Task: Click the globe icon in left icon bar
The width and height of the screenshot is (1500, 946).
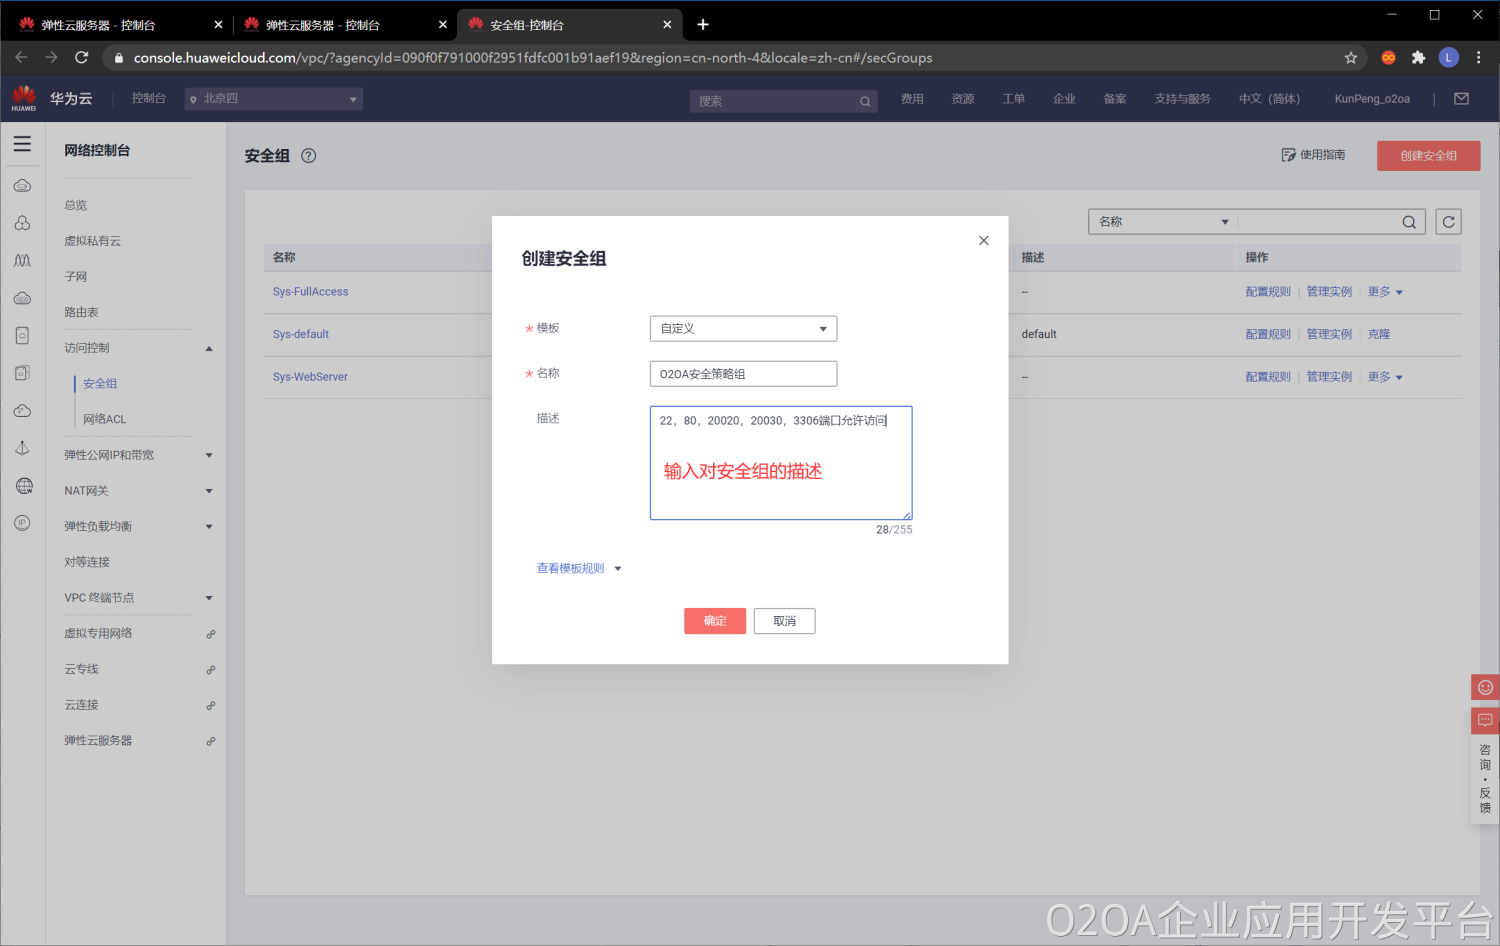Action: (x=23, y=486)
